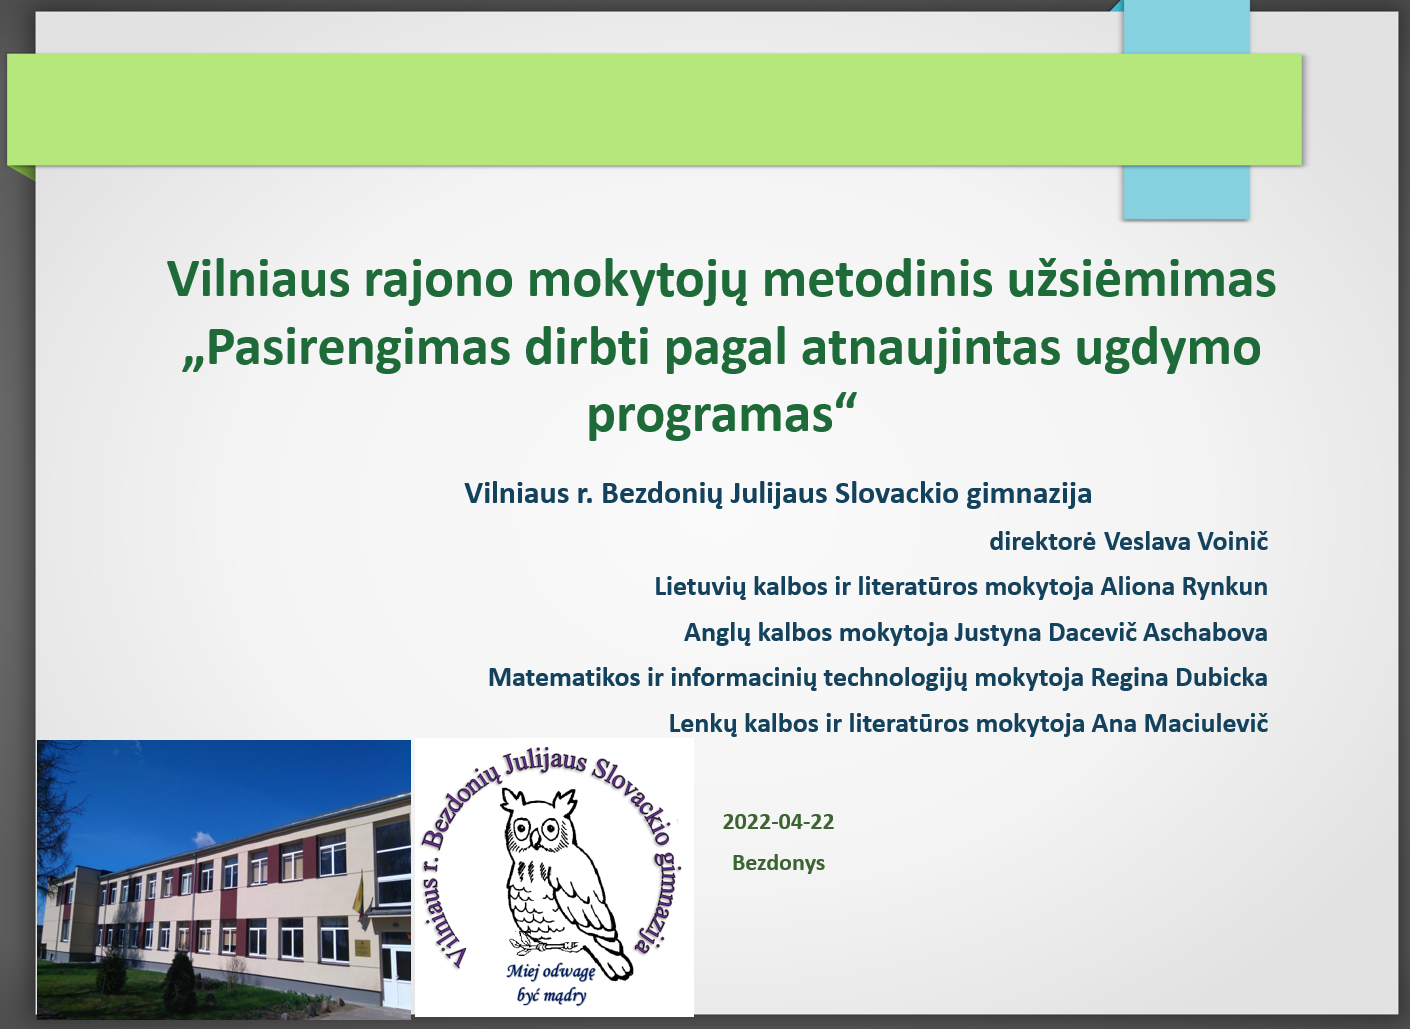Click the title line "„Pasirengimas dirbti pagal atnaujintas ugdymo"
Image resolution: width=1410 pixels, height=1029 pixels.
[x=721, y=348]
